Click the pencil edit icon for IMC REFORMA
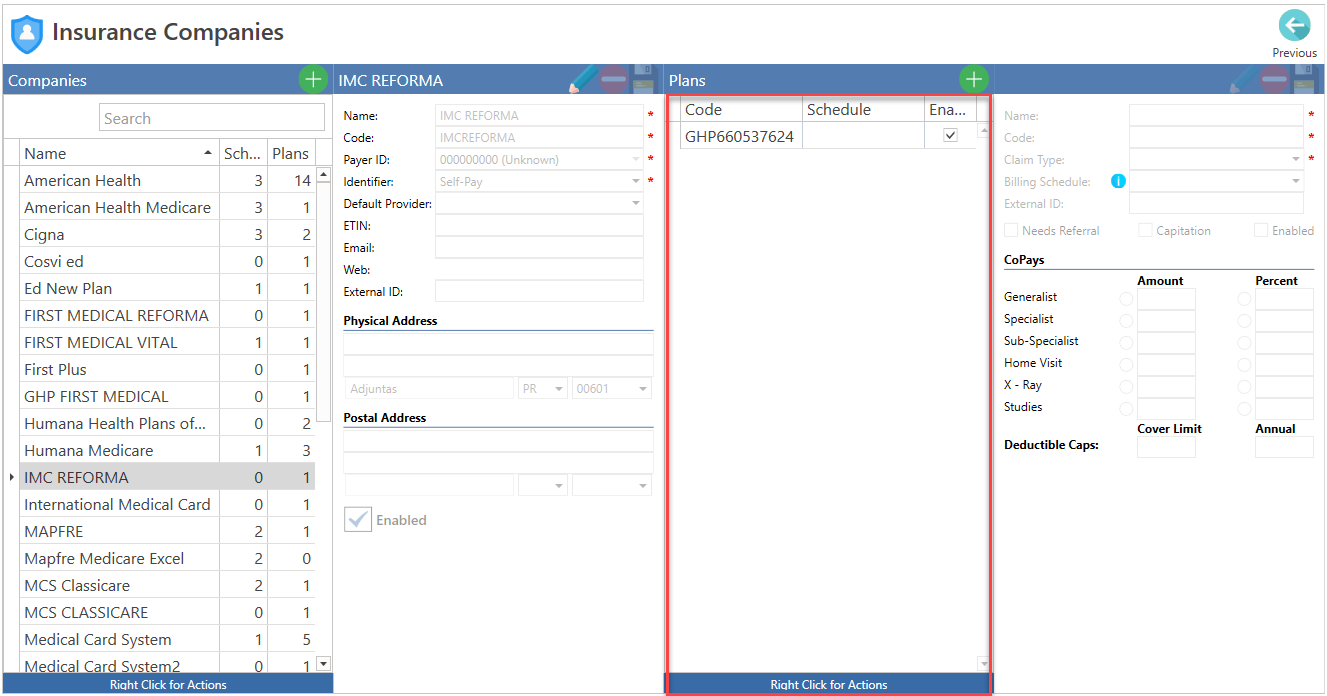This screenshot has height=696, width=1327. [x=583, y=79]
